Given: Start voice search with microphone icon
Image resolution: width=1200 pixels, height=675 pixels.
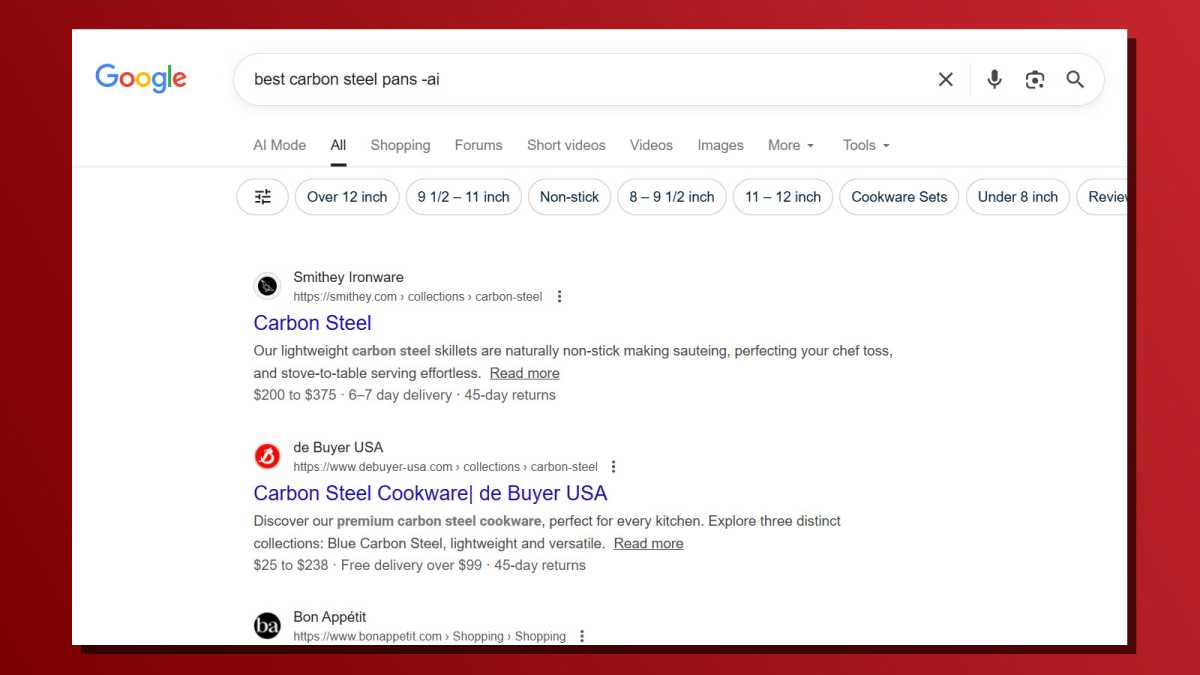Looking at the screenshot, I should [994, 80].
